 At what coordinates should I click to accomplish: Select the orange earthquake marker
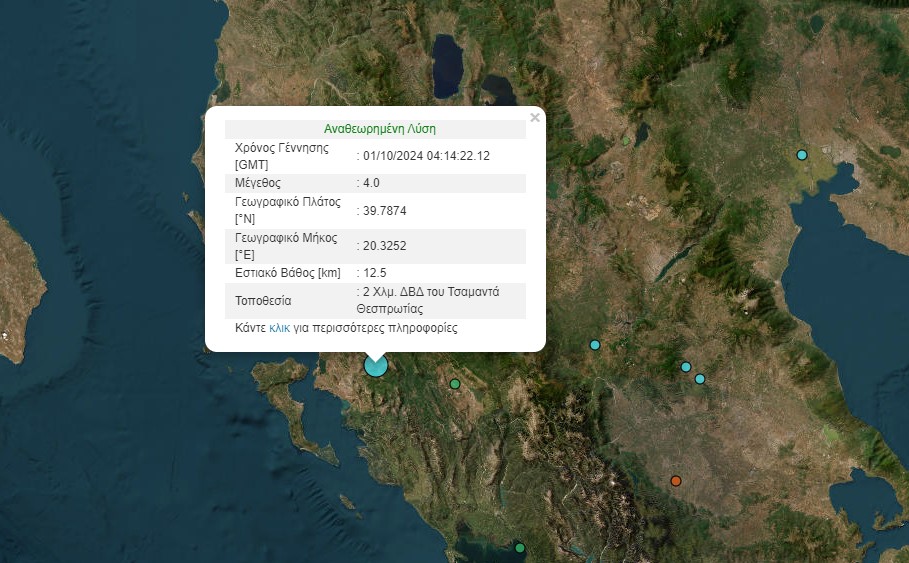coord(676,481)
